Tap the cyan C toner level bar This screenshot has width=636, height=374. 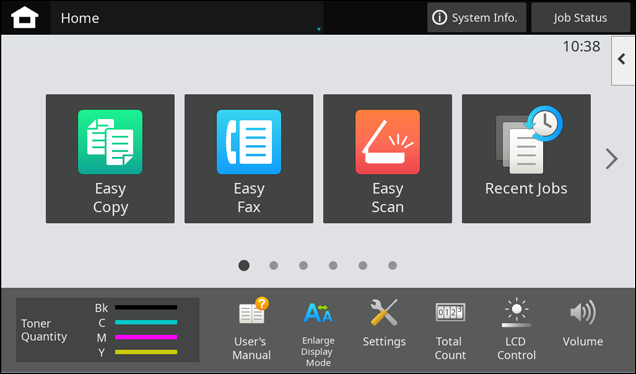click(x=146, y=322)
